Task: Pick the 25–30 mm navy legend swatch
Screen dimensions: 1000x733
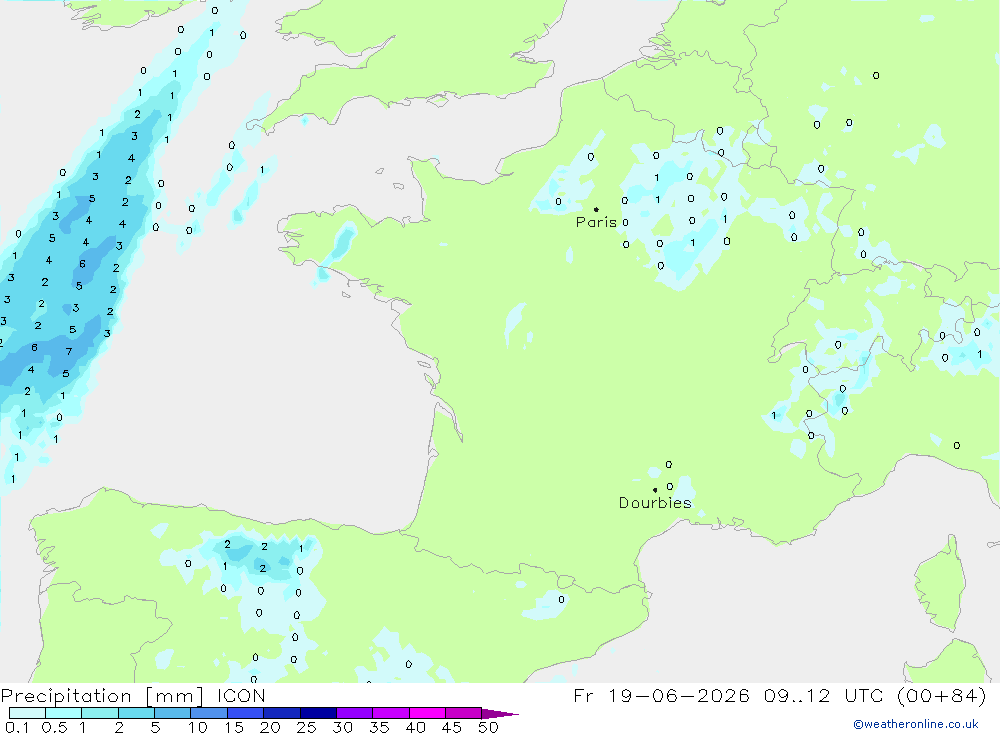Action: tap(318, 713)
